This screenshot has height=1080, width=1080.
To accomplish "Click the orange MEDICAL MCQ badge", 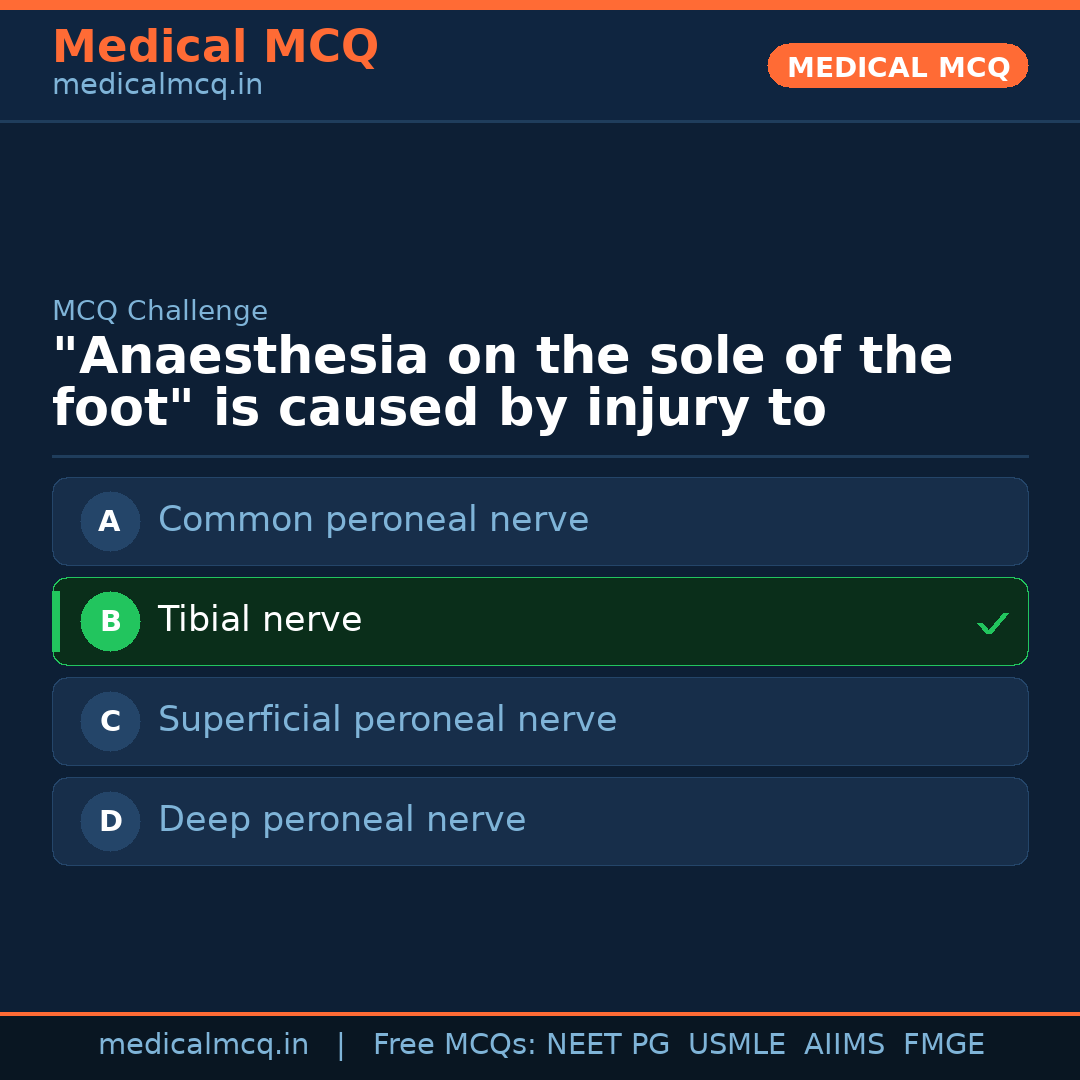I will point(897,66).
